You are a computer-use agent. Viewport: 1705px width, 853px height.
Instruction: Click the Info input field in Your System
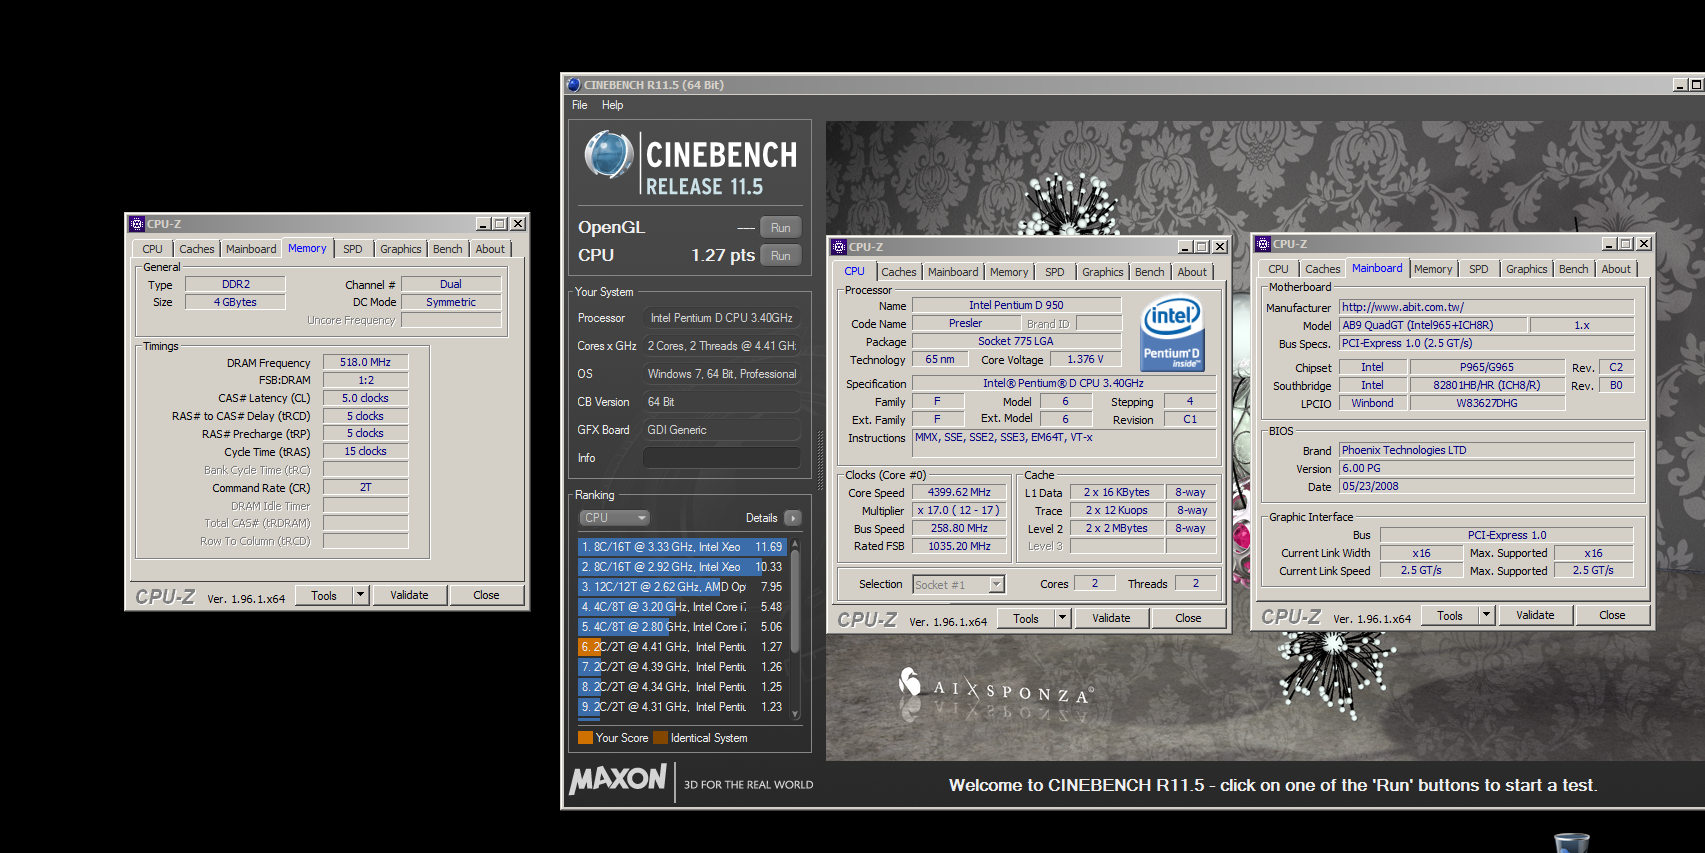pos(722,458)
